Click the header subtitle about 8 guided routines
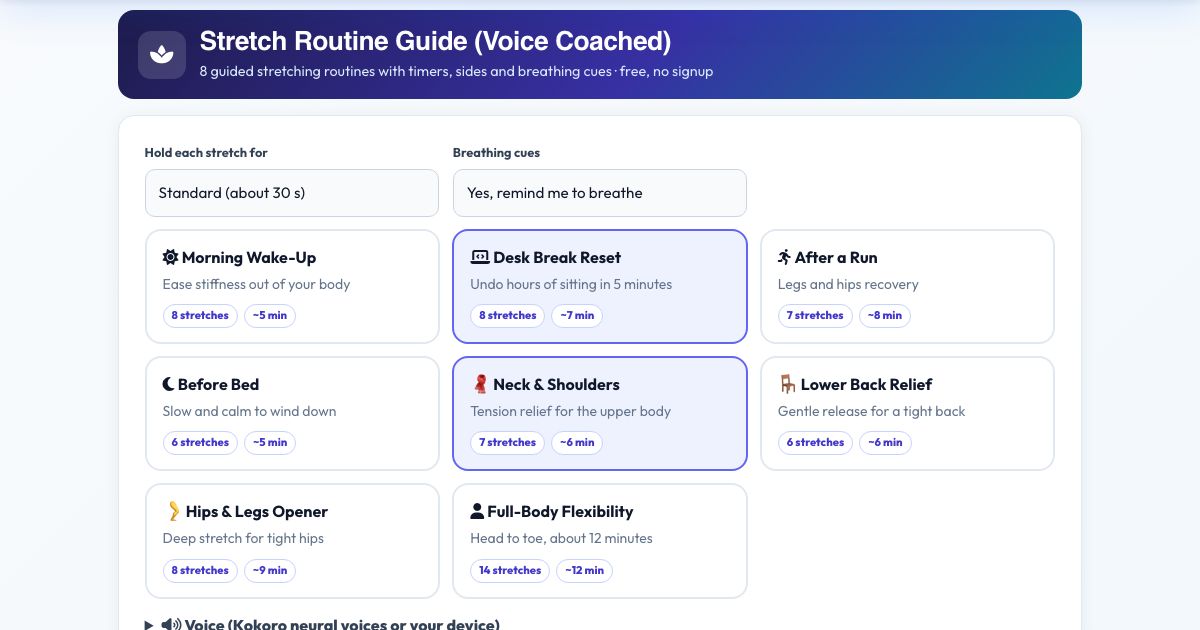The height and width of the screenshot is (630, 1200). [x=456, y=72]
